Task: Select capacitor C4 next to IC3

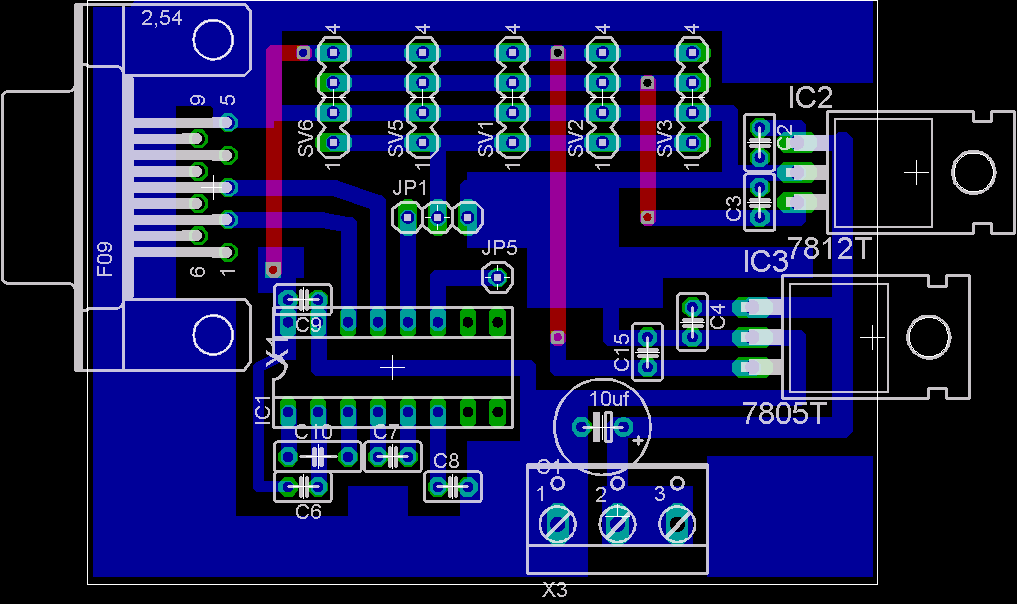Action: (692, 322)
